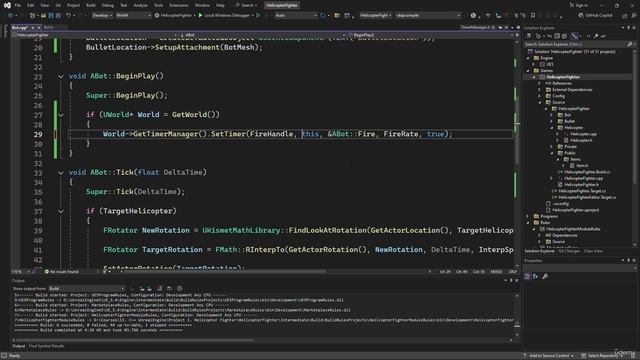Open the skipcompile arguments dropdown in the toolbar
Viewport: 640px width, 360px height.
(x=428, y=15)
